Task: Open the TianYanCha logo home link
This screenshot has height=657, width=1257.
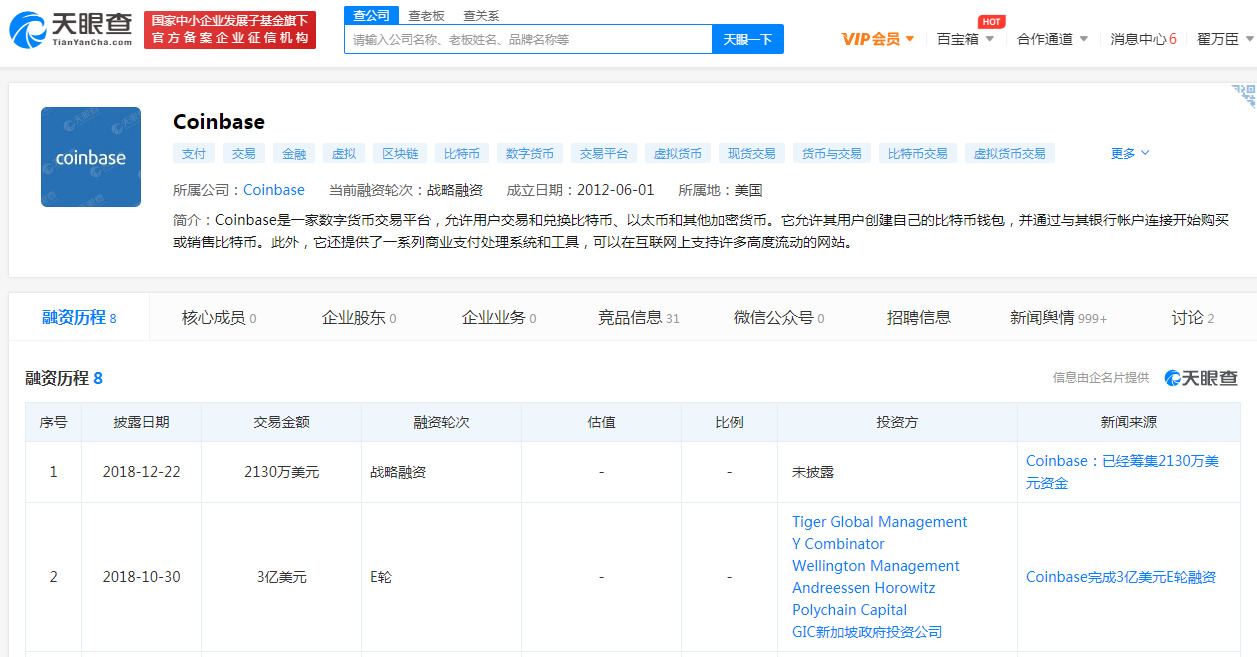Action: (70, 30)
